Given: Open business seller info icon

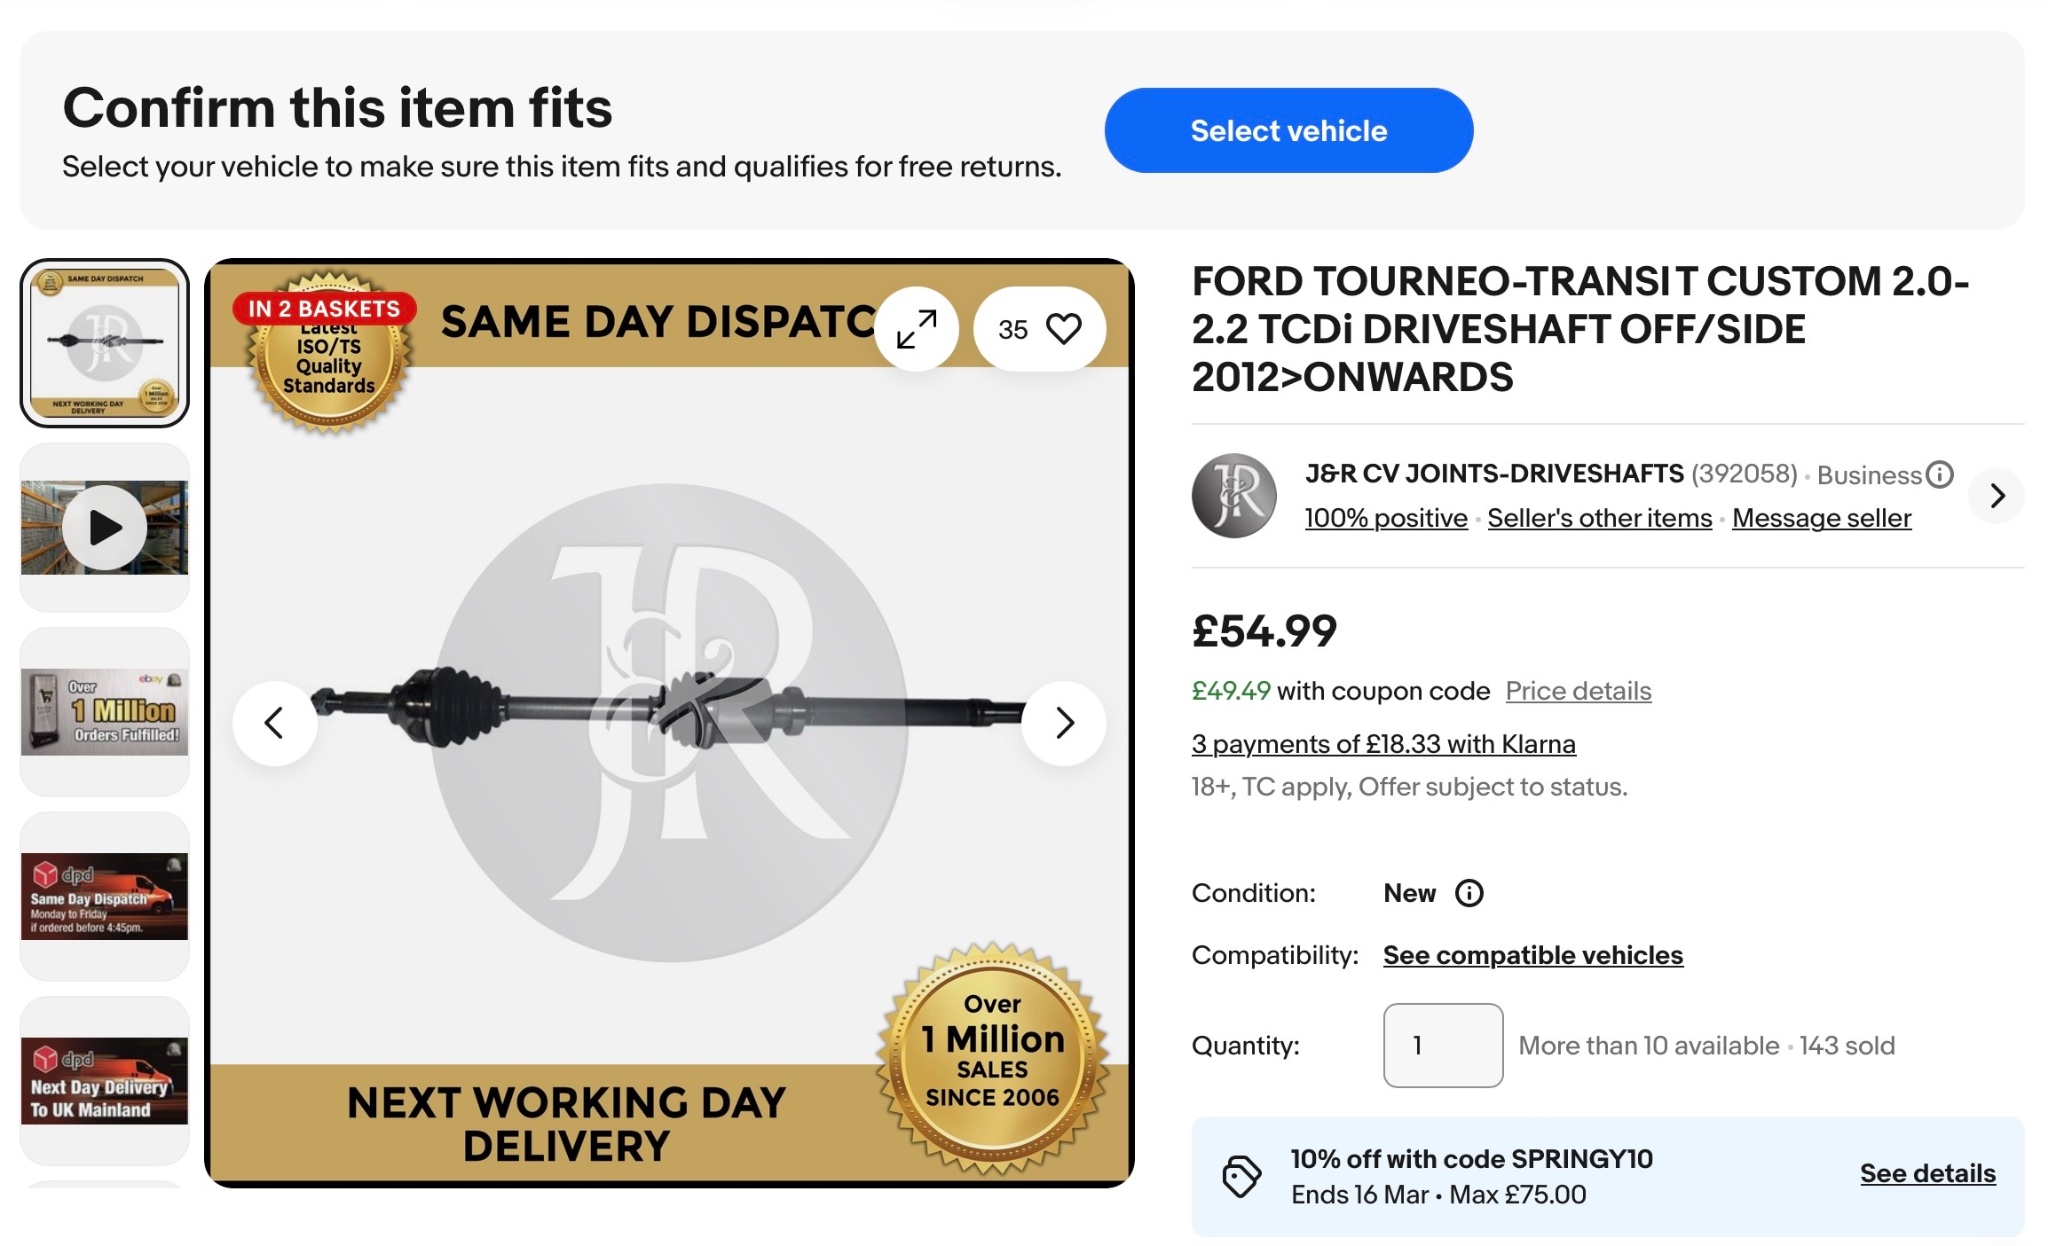Looking at the screenshot, I should point(1940,475).
